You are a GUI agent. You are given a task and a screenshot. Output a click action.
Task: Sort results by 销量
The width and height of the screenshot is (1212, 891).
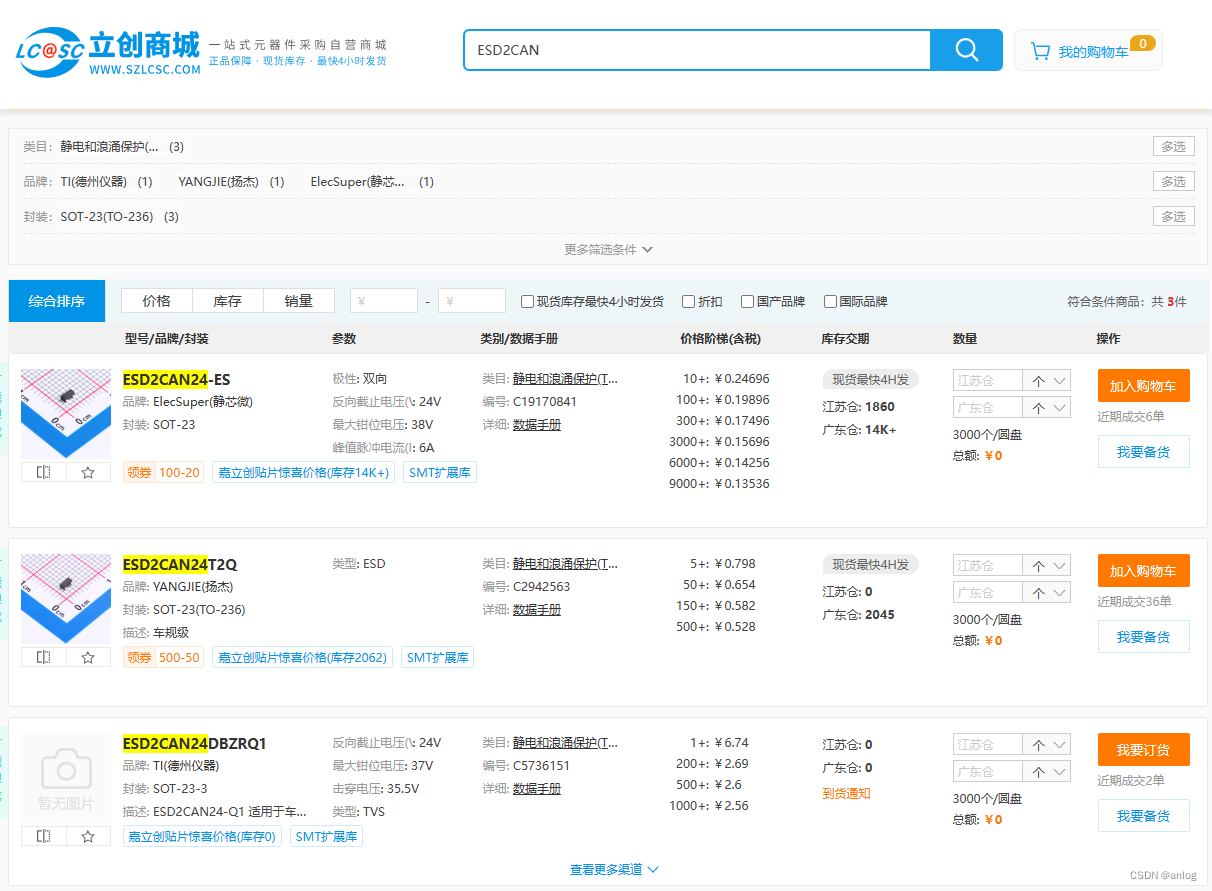(298, 301)
